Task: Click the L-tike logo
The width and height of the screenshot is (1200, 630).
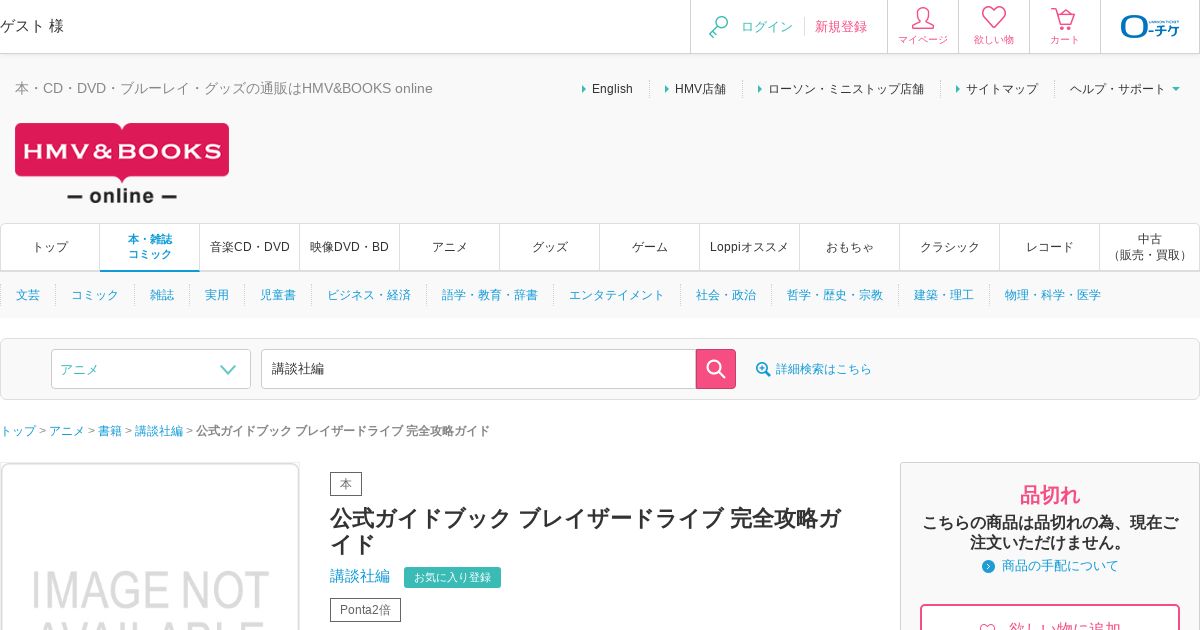Action: click(1150, 27)
